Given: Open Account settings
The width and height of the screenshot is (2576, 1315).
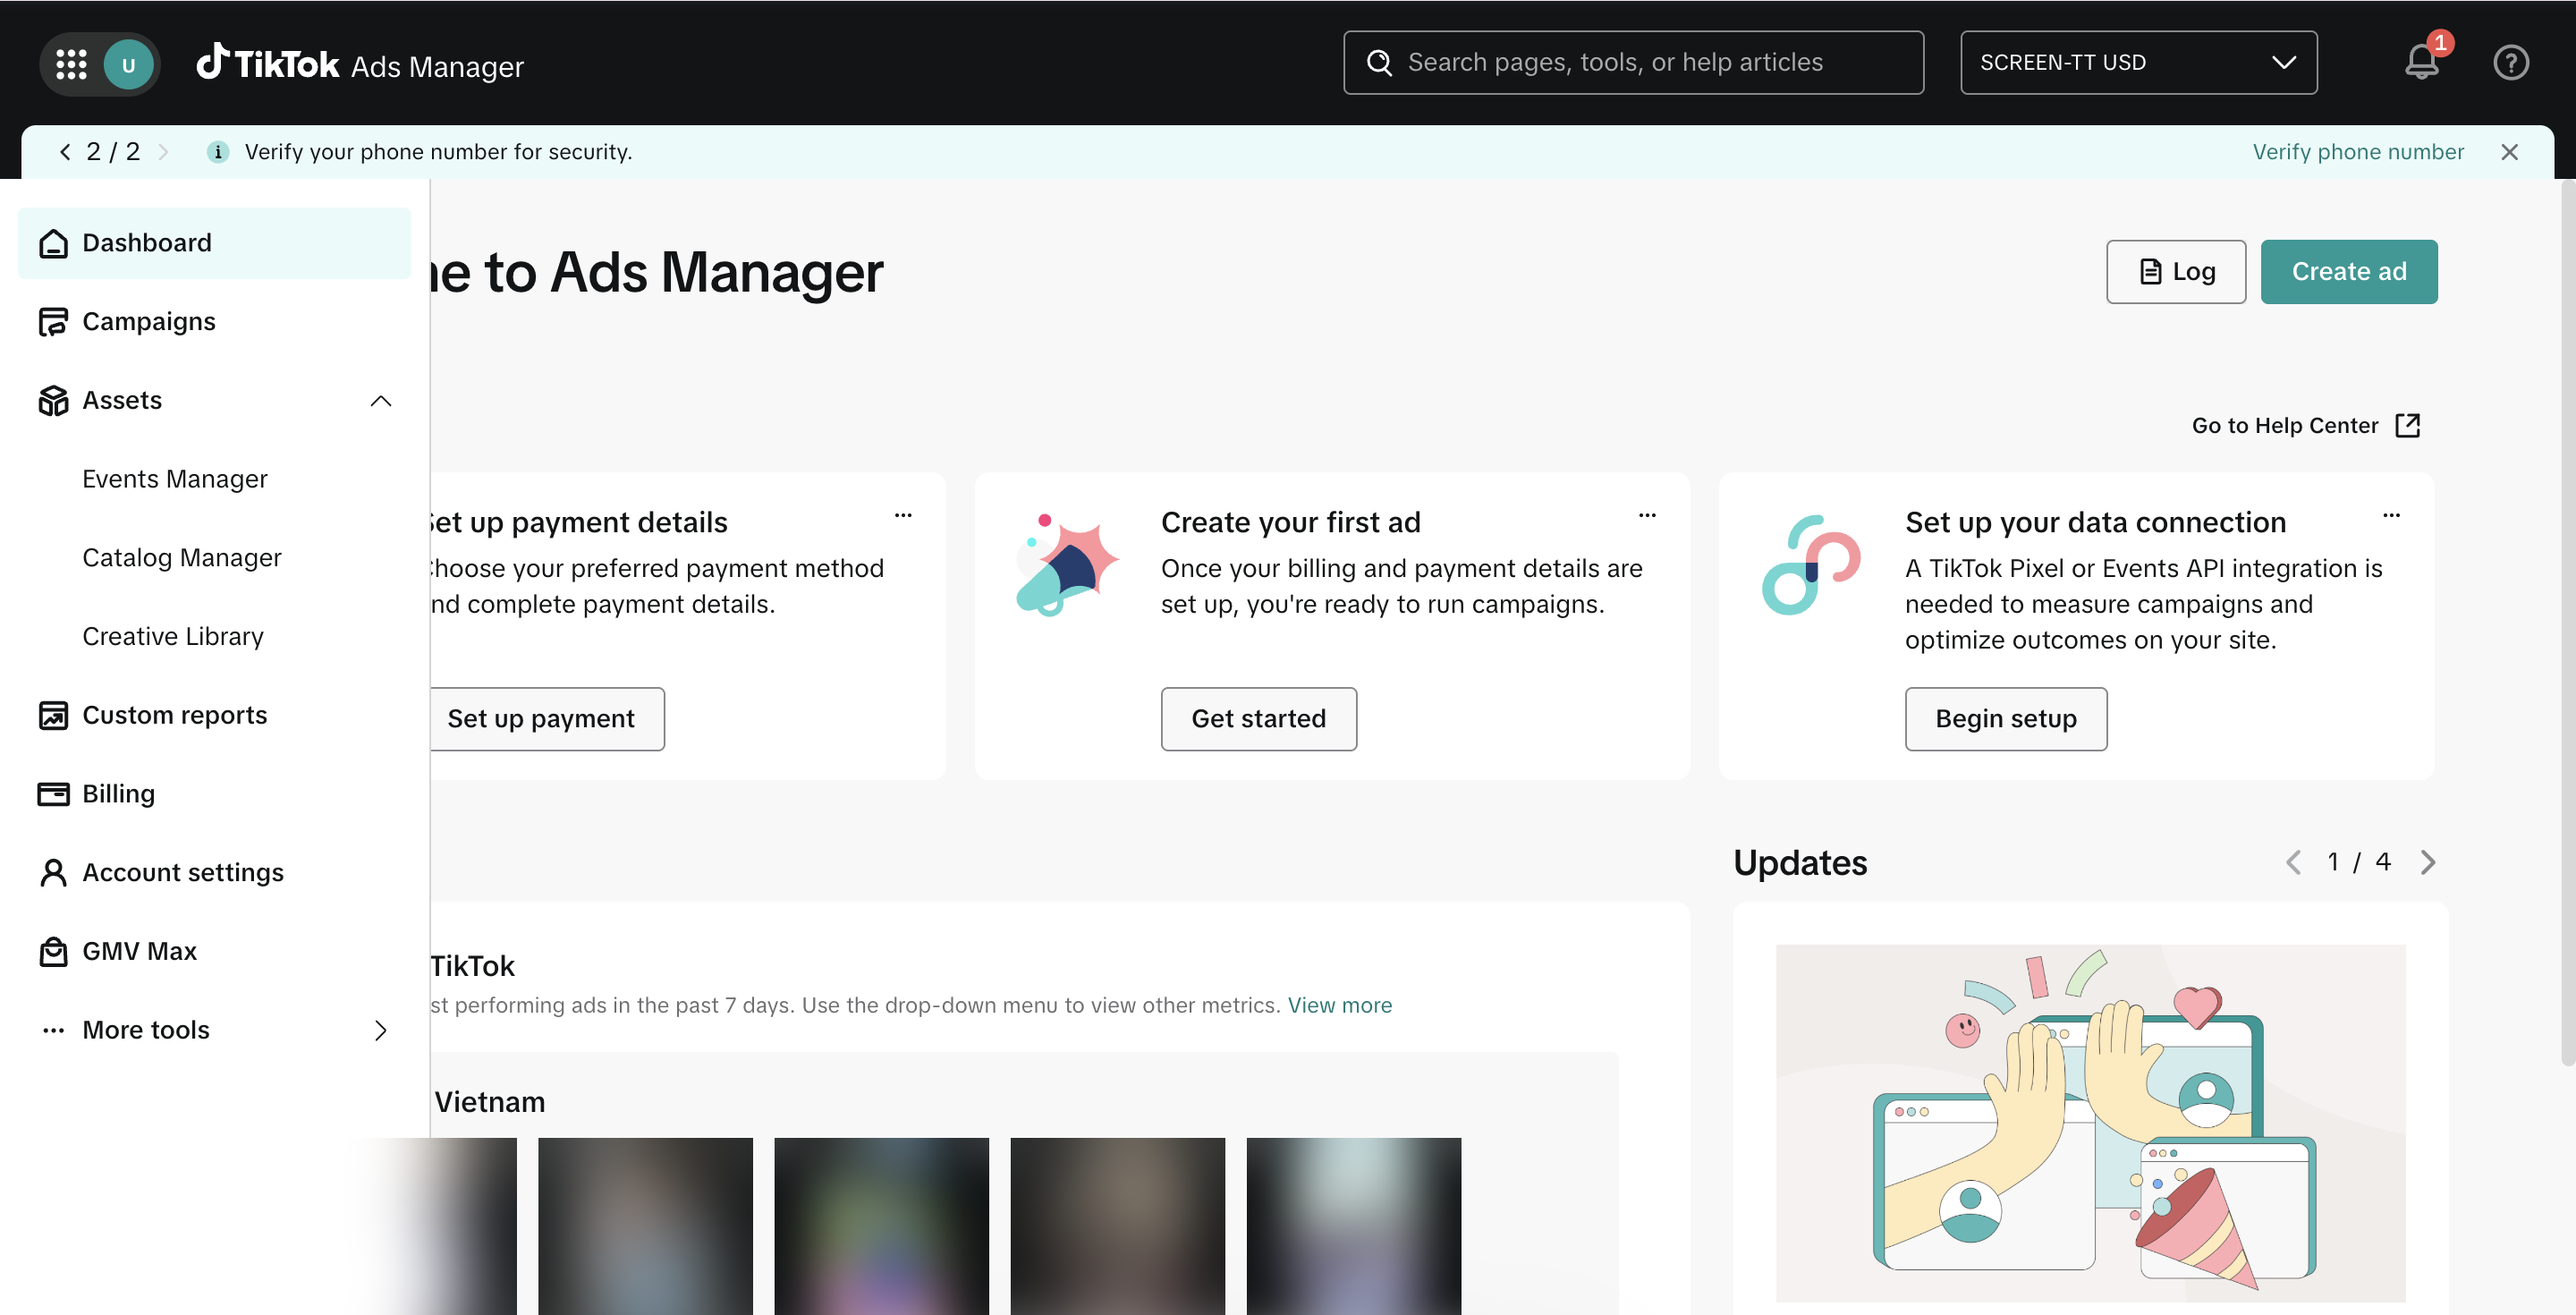Looking at the screenshot, I should coord(214,873).
